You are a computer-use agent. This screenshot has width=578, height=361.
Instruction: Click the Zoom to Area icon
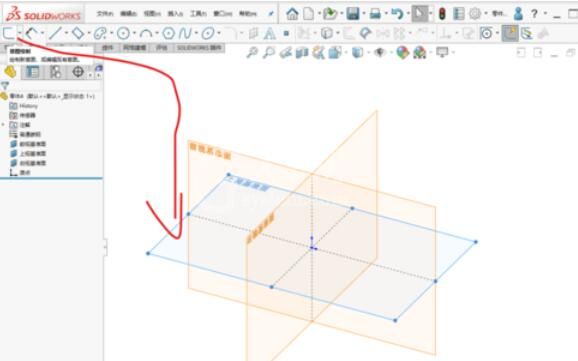click(269, 53)
